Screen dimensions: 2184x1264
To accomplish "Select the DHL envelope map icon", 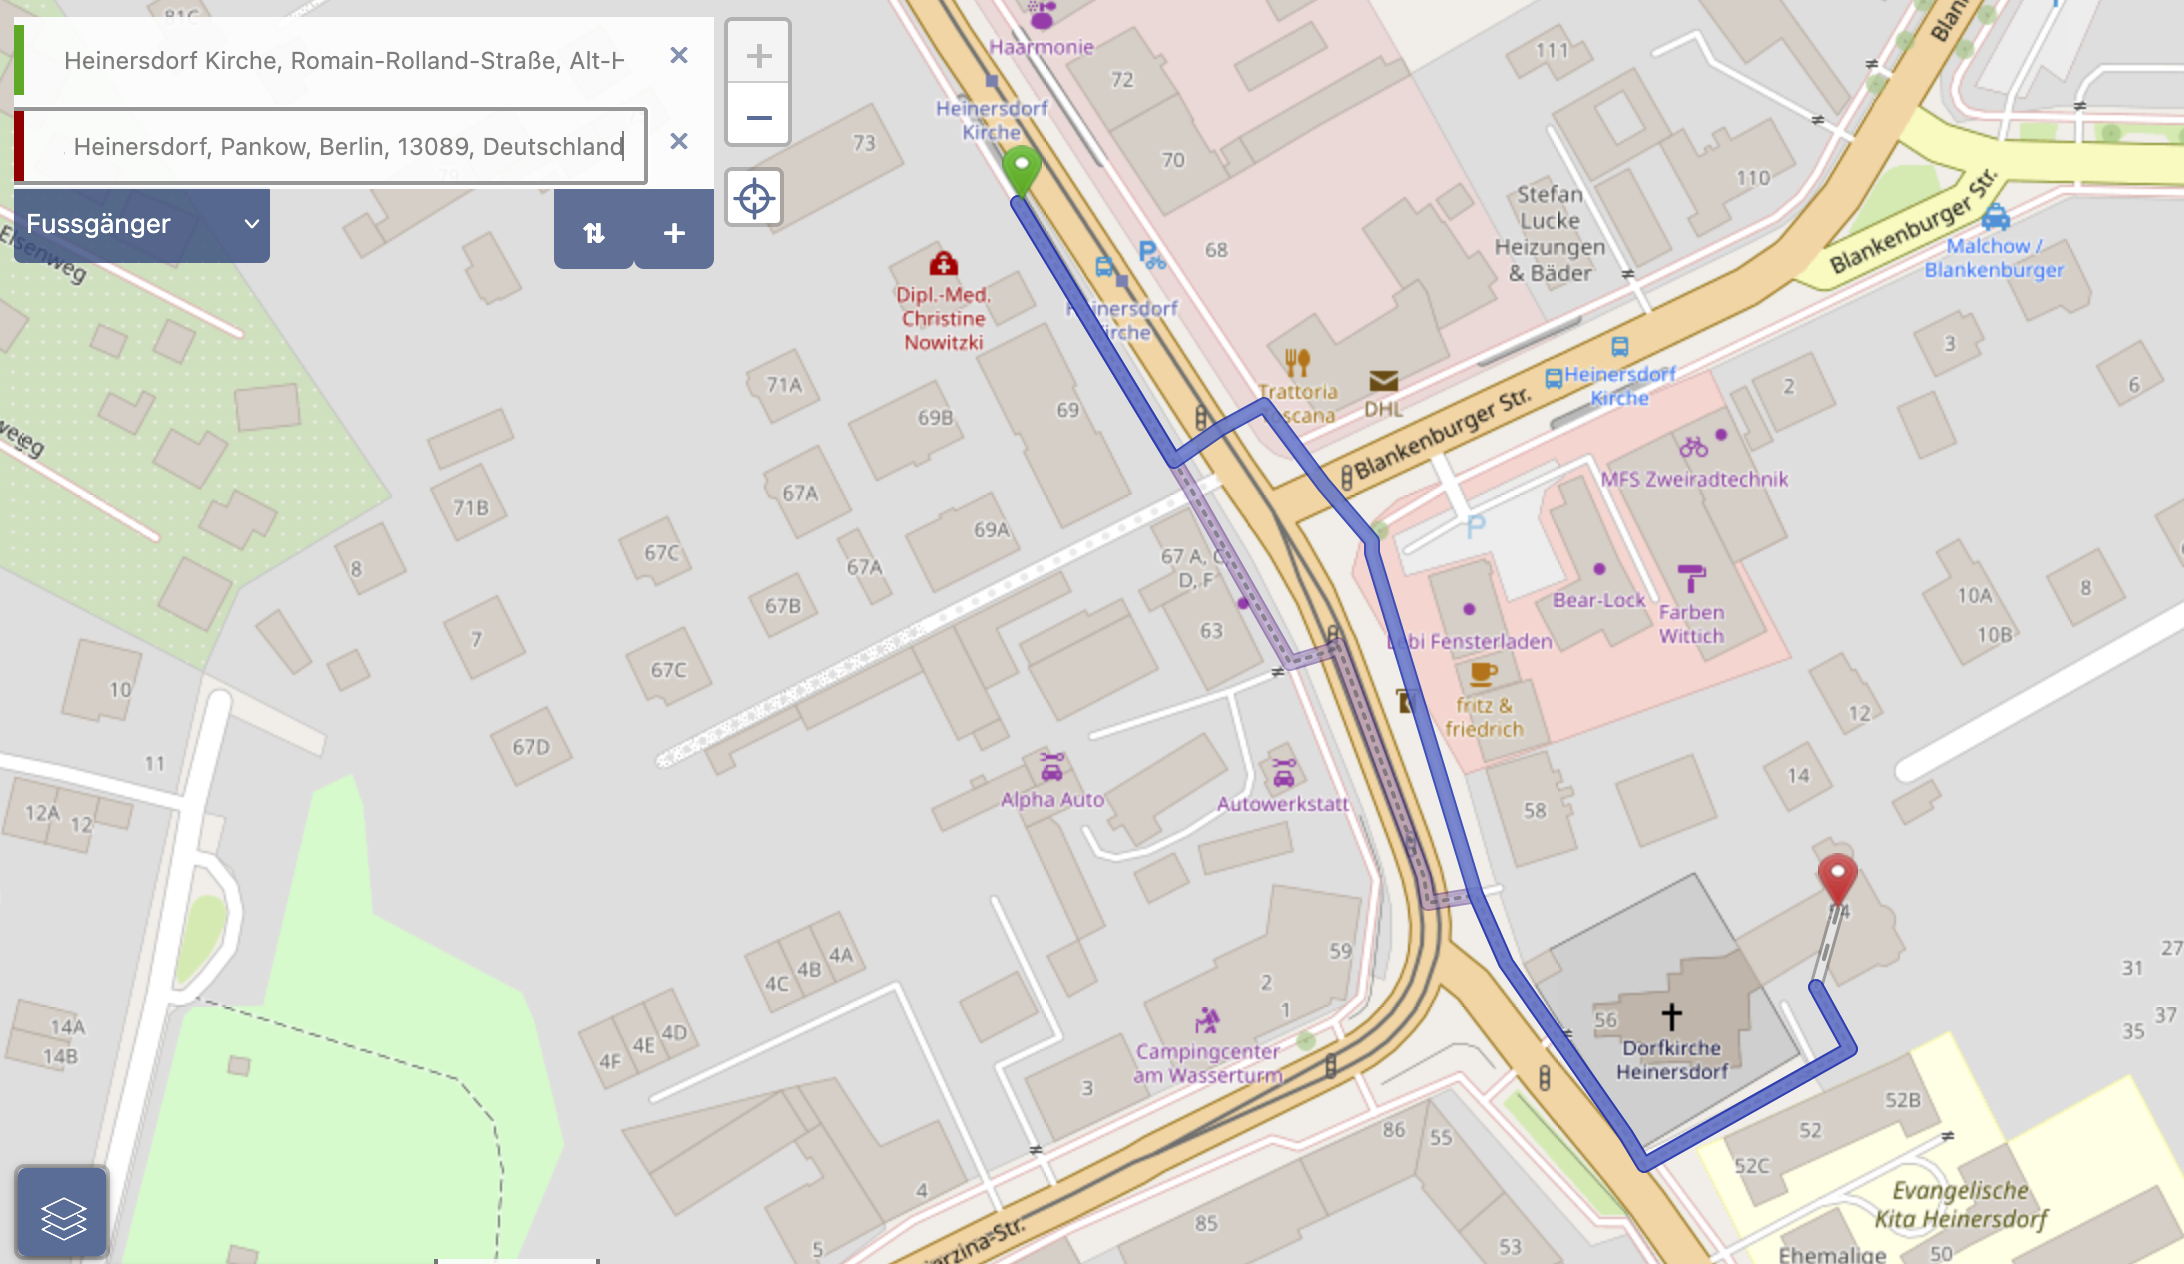I will 1384,381.
